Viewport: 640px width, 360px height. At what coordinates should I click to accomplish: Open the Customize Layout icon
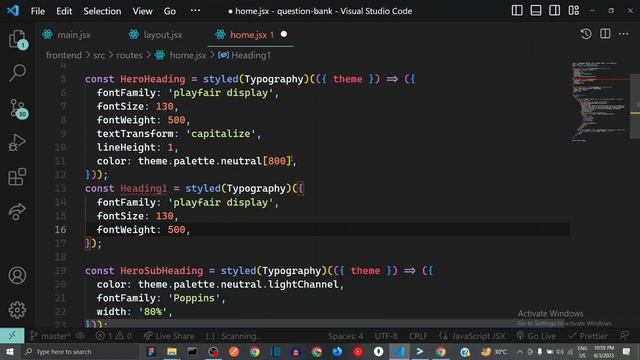[573, 11]
